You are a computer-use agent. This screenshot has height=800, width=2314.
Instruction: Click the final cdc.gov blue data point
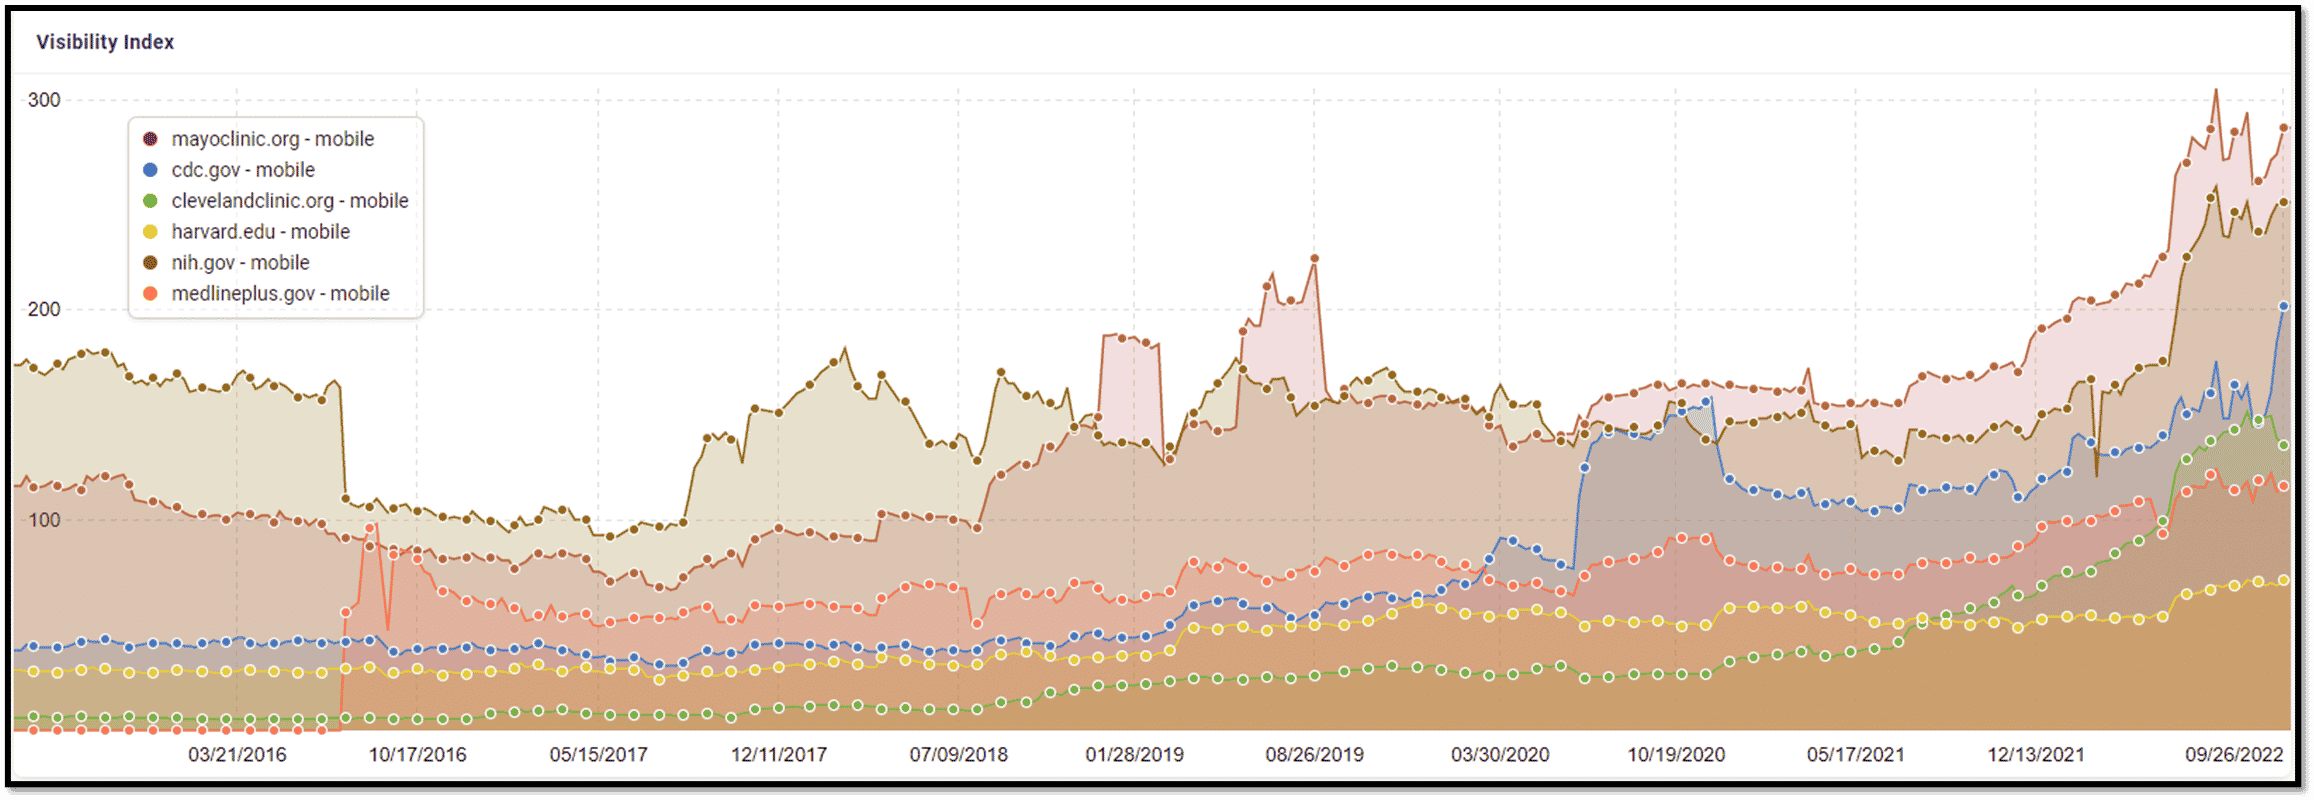[2283, 307]
